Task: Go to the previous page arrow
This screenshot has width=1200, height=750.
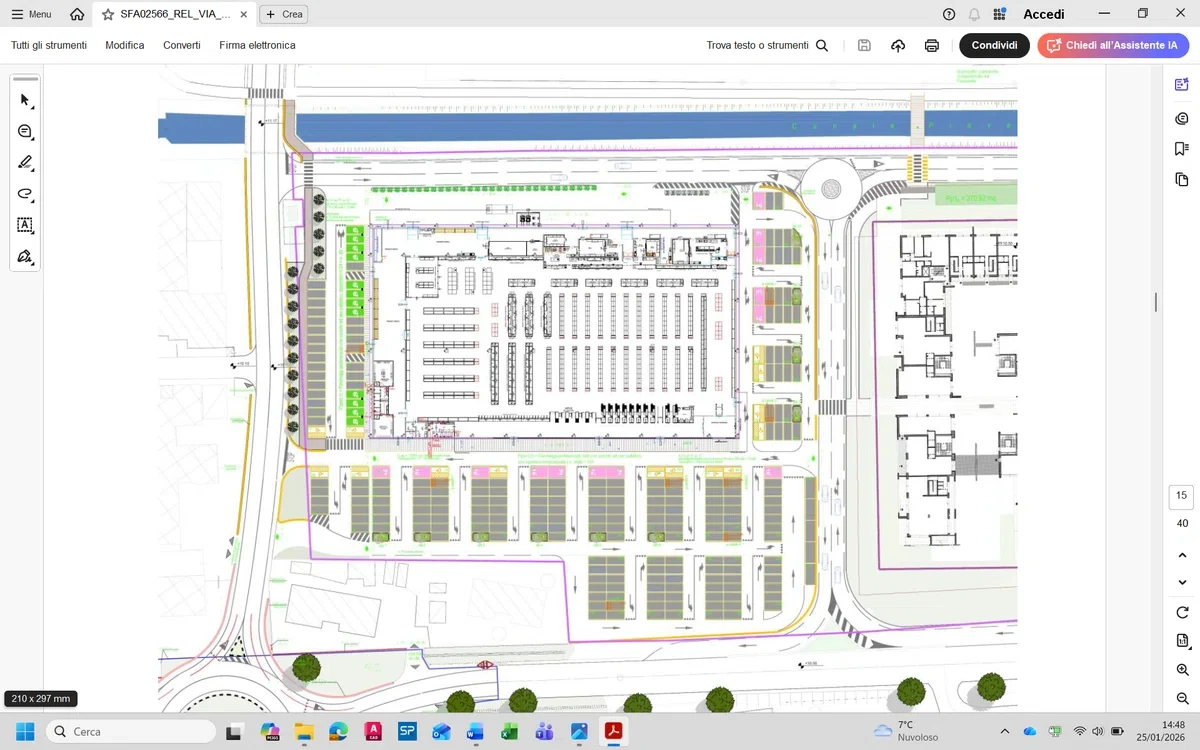Action: [x=1182, y=555]
